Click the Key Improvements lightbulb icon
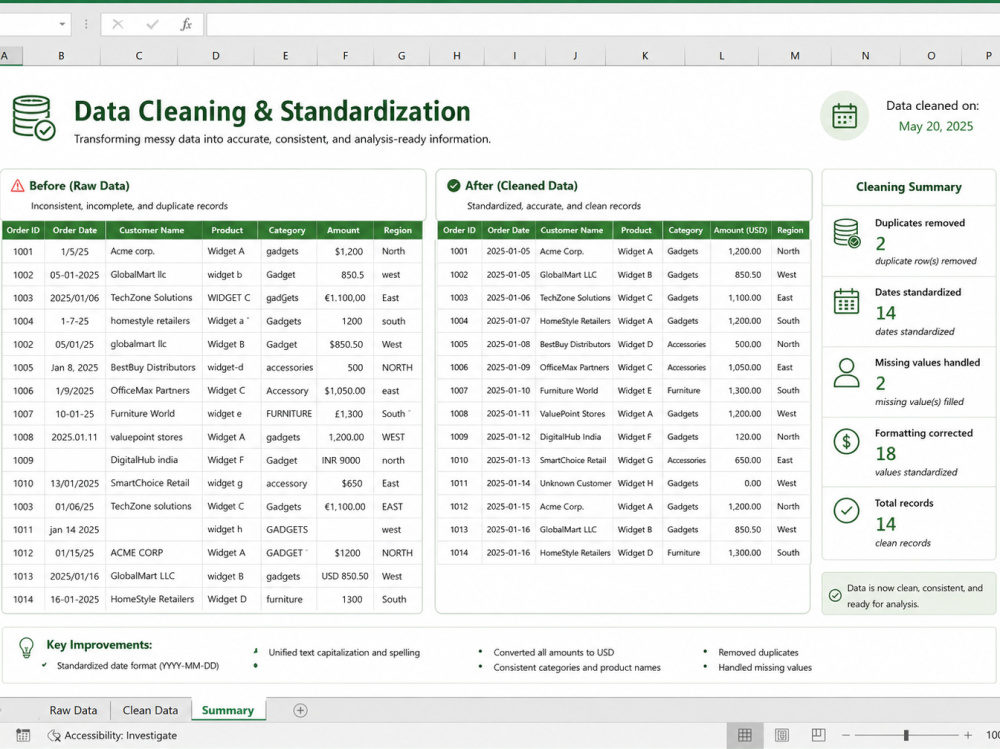The image size is (1000, 749). [x=26, y=648]
